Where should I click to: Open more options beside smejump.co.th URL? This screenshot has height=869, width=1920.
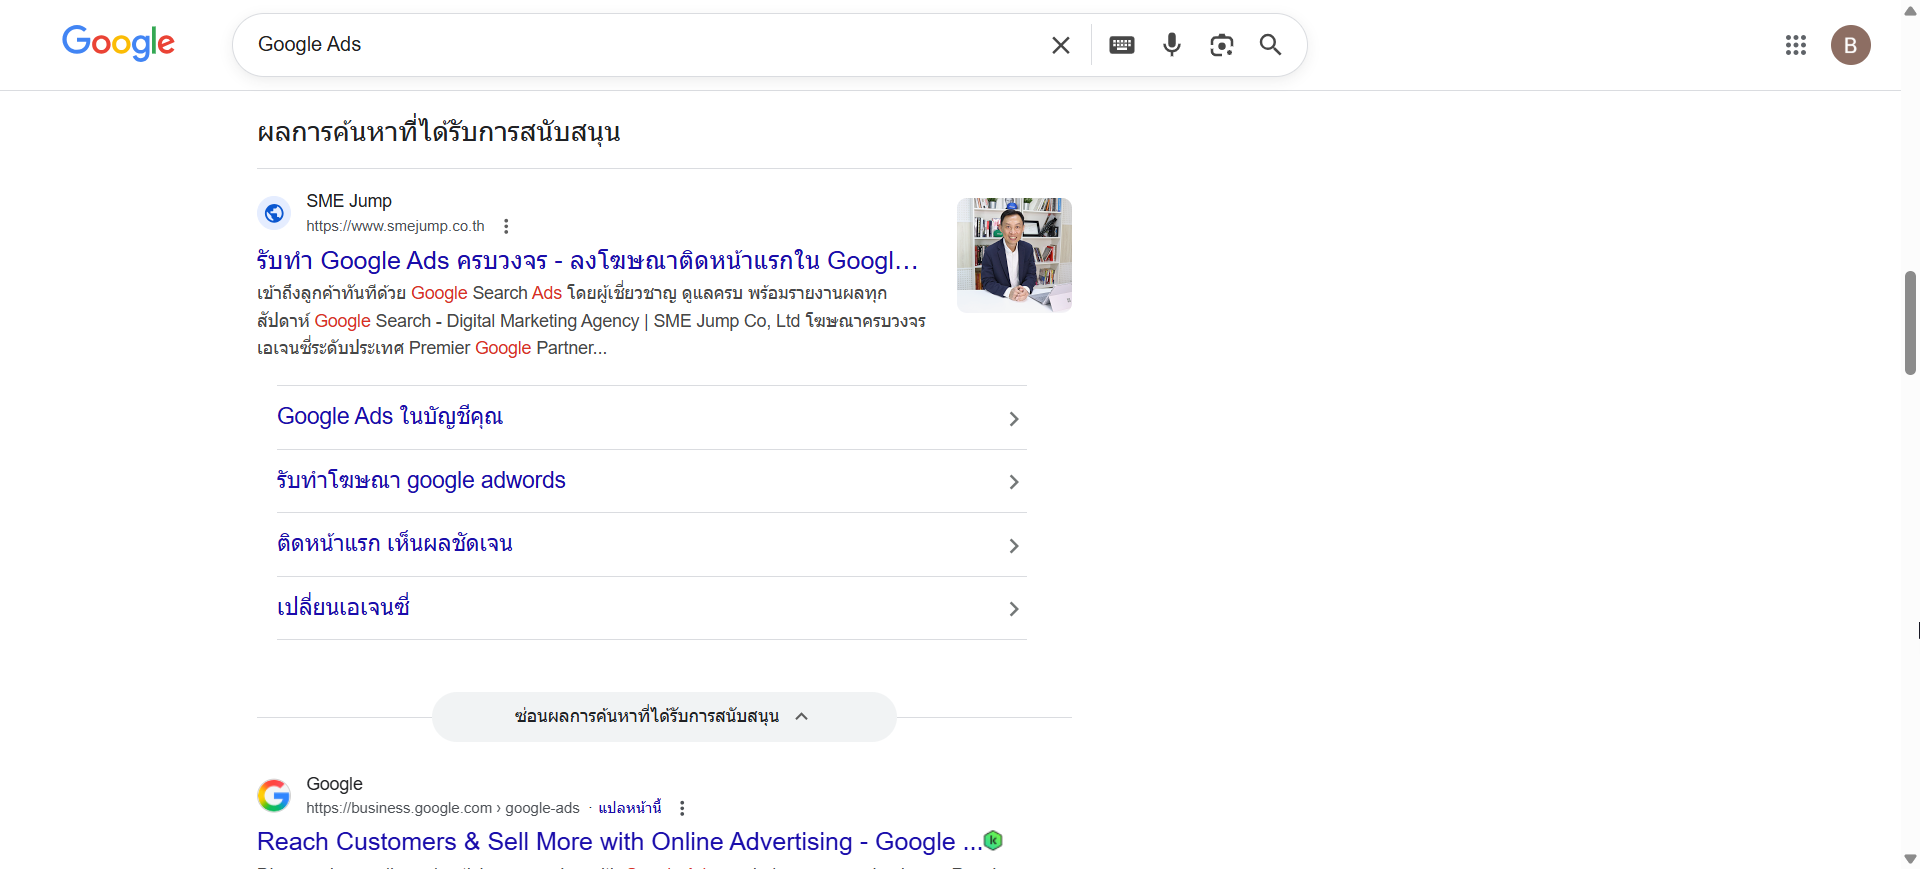click(506, 226)
